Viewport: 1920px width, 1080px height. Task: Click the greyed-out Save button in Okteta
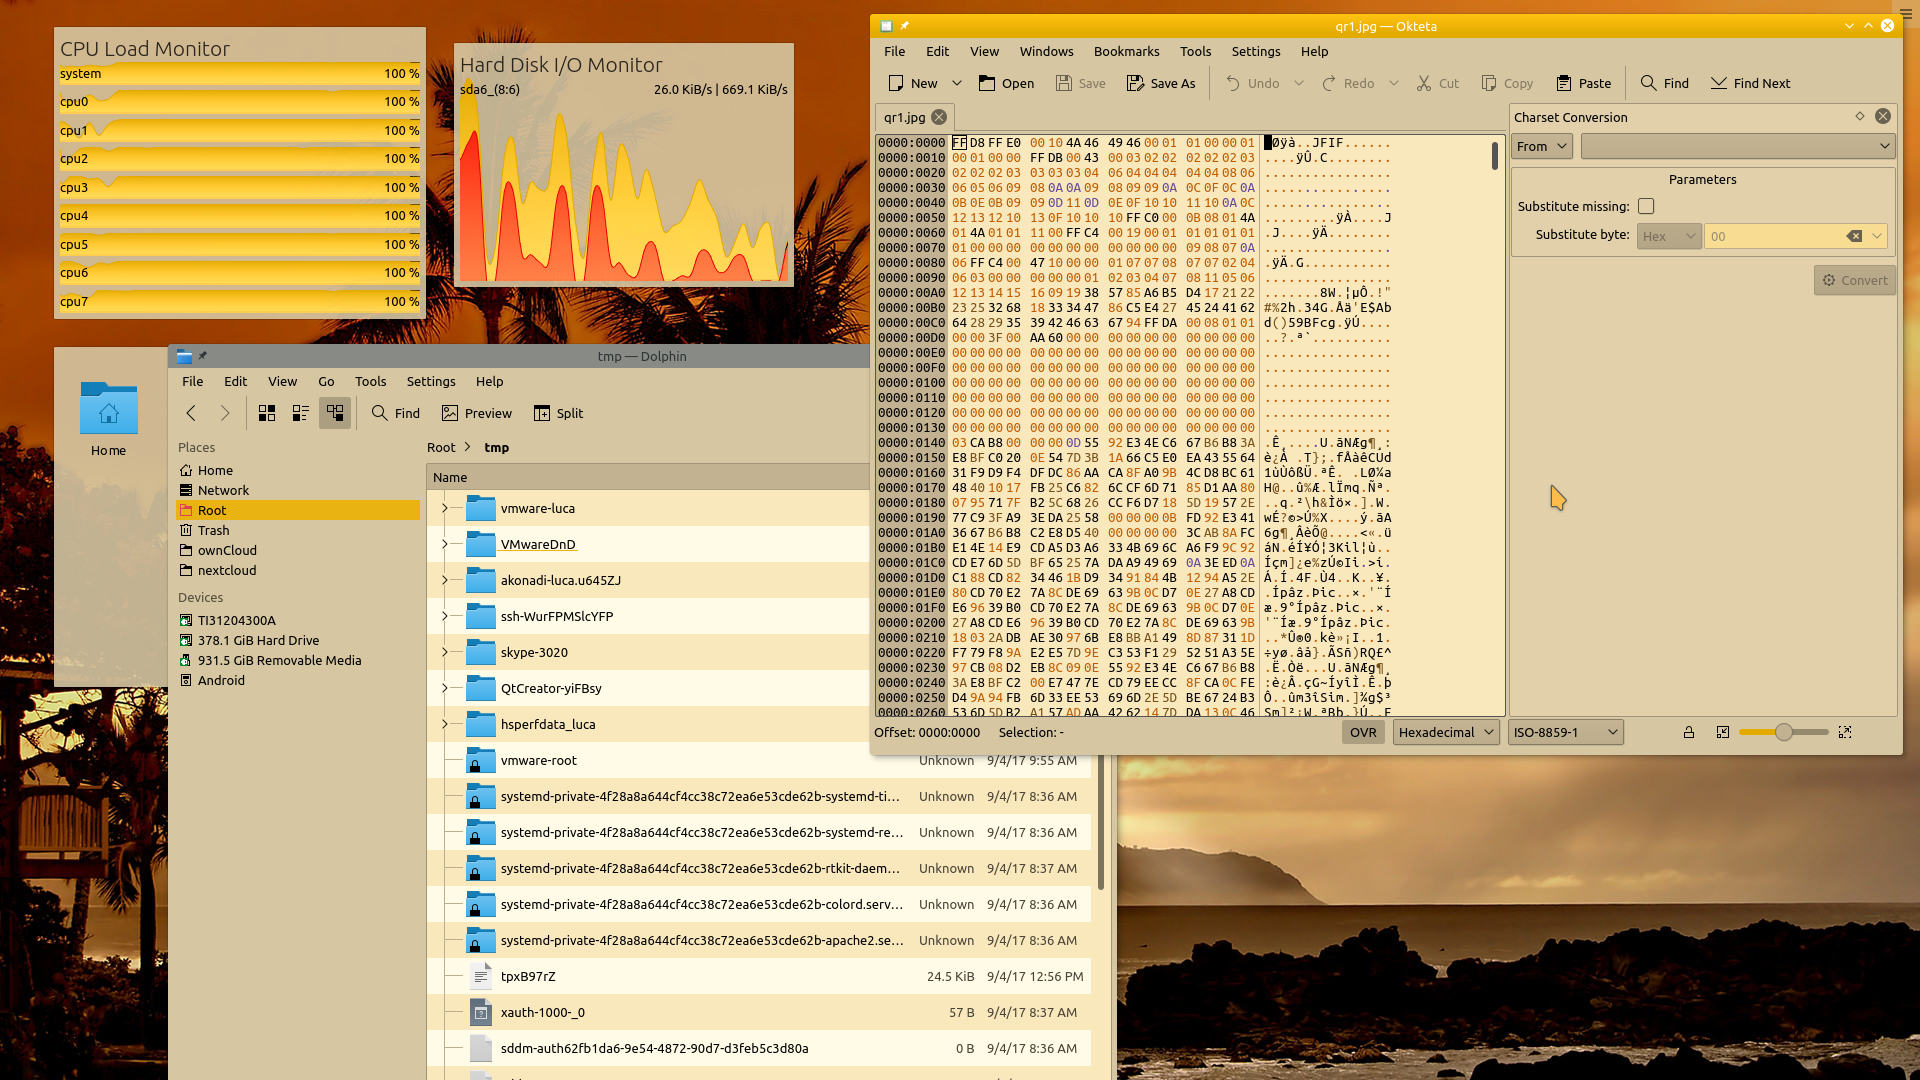point(1081,83)
